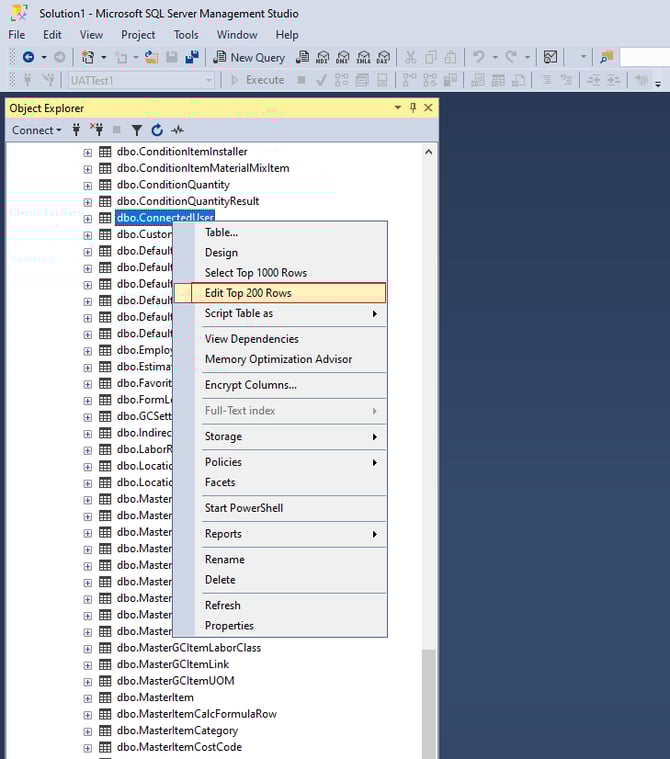The height and width of the screenshot is (759, 670).
Task: Expand the dbo.ConditionQuantity table node
Action: (x=87, y=185)
